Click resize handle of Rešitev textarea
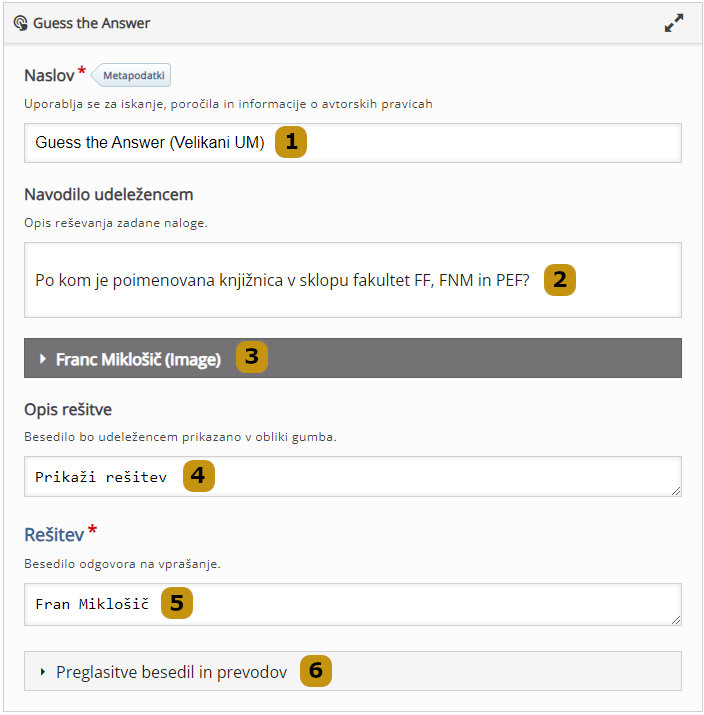 click(x=676, y=619)
